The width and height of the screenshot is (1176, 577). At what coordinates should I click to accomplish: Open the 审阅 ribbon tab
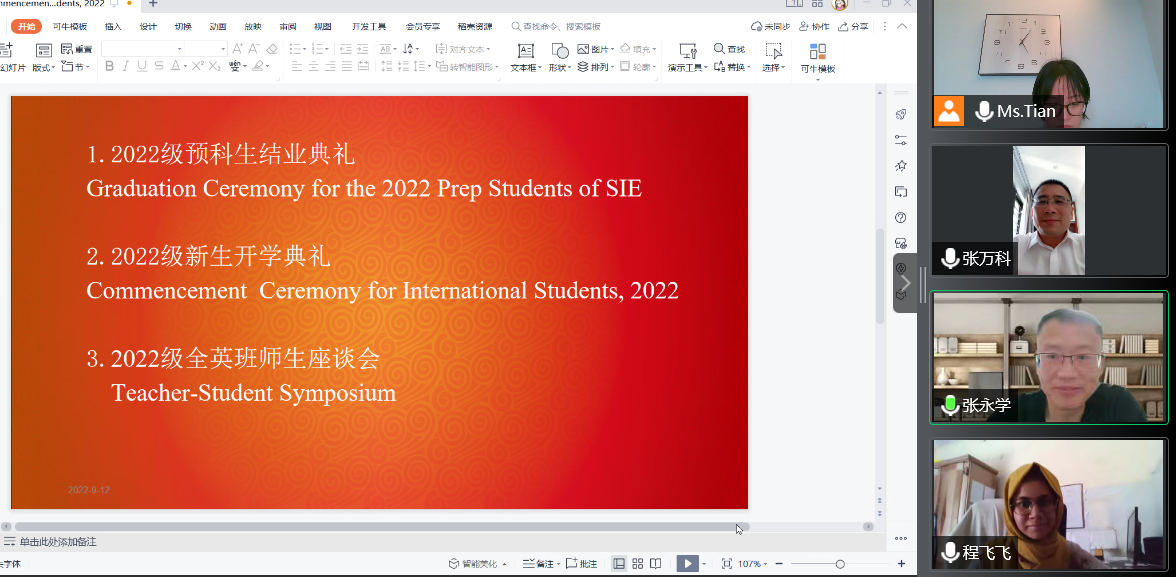287,27
